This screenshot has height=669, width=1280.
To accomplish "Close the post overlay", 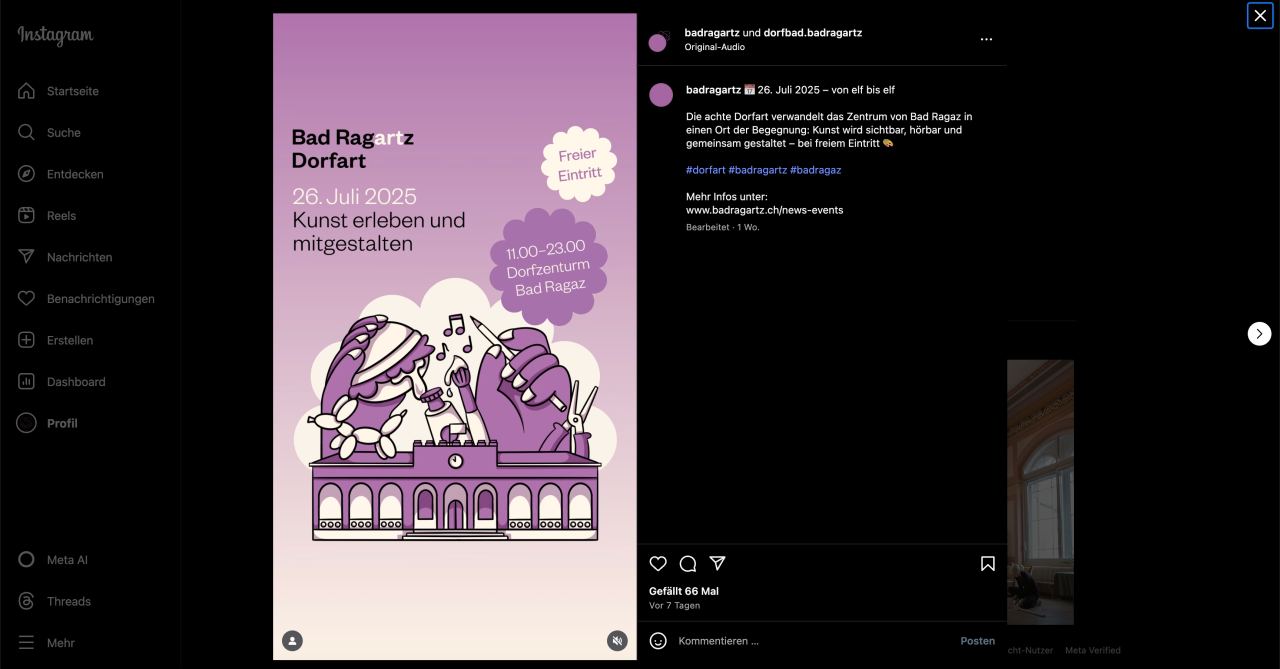I will click(x=1260, y=16).
